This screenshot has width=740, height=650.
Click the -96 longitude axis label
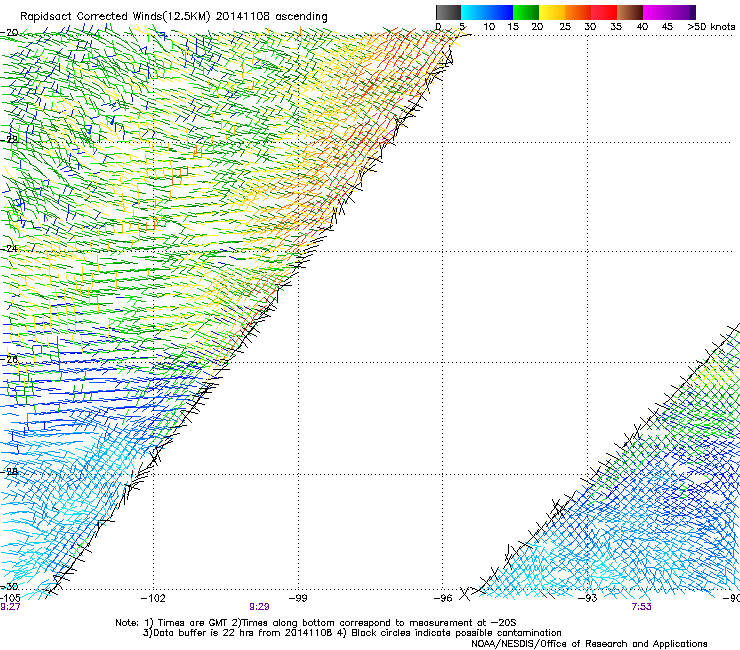pyautogui.click(x=443, y=599)
